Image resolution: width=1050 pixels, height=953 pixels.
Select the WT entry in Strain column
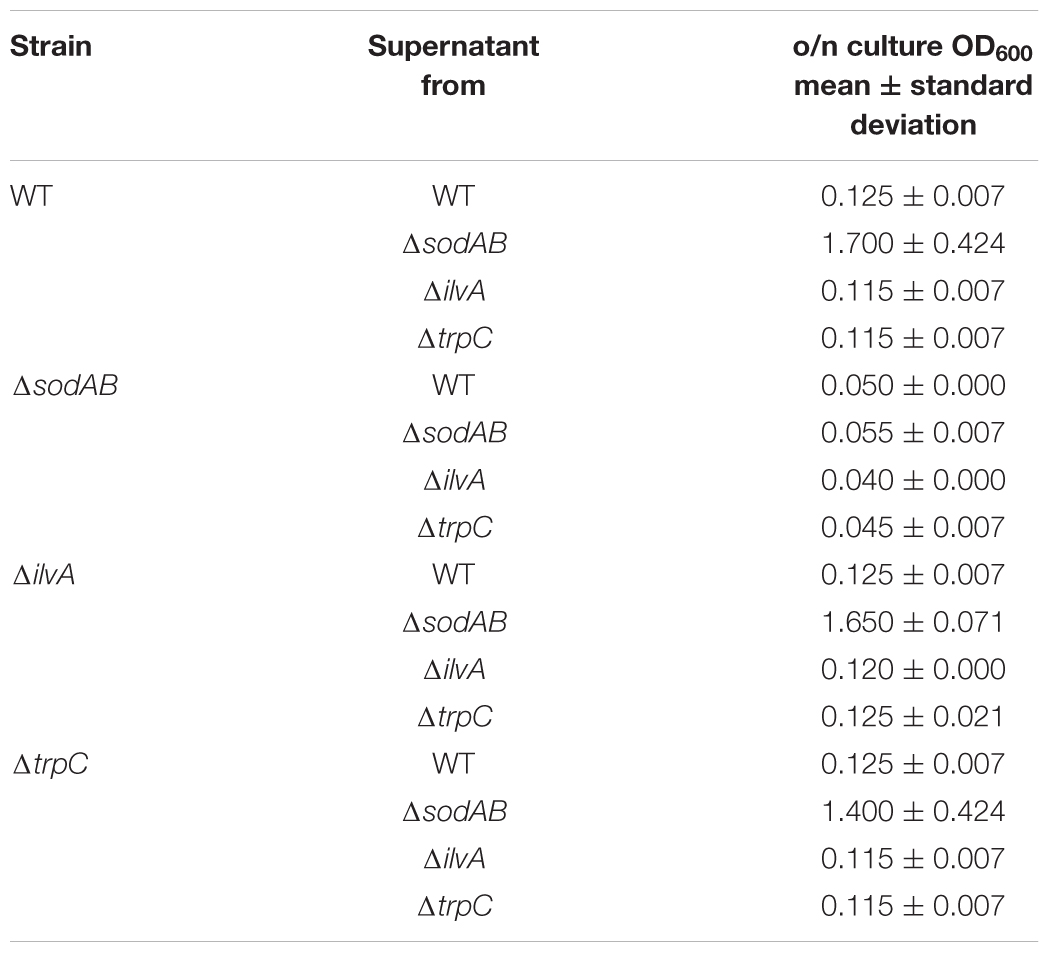pos(31,196)
